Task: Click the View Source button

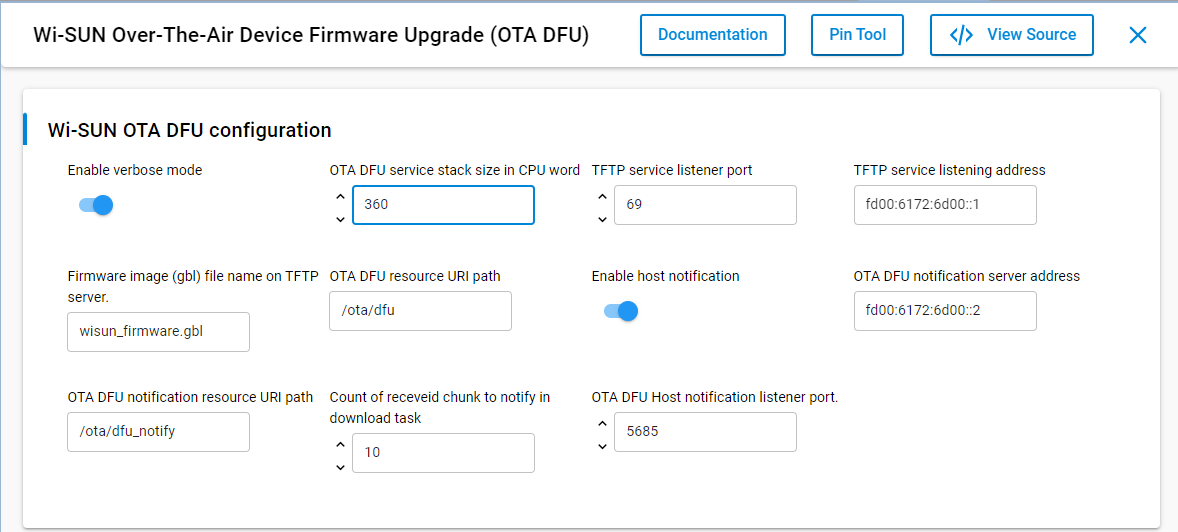Action: (x=1011, y=35)
